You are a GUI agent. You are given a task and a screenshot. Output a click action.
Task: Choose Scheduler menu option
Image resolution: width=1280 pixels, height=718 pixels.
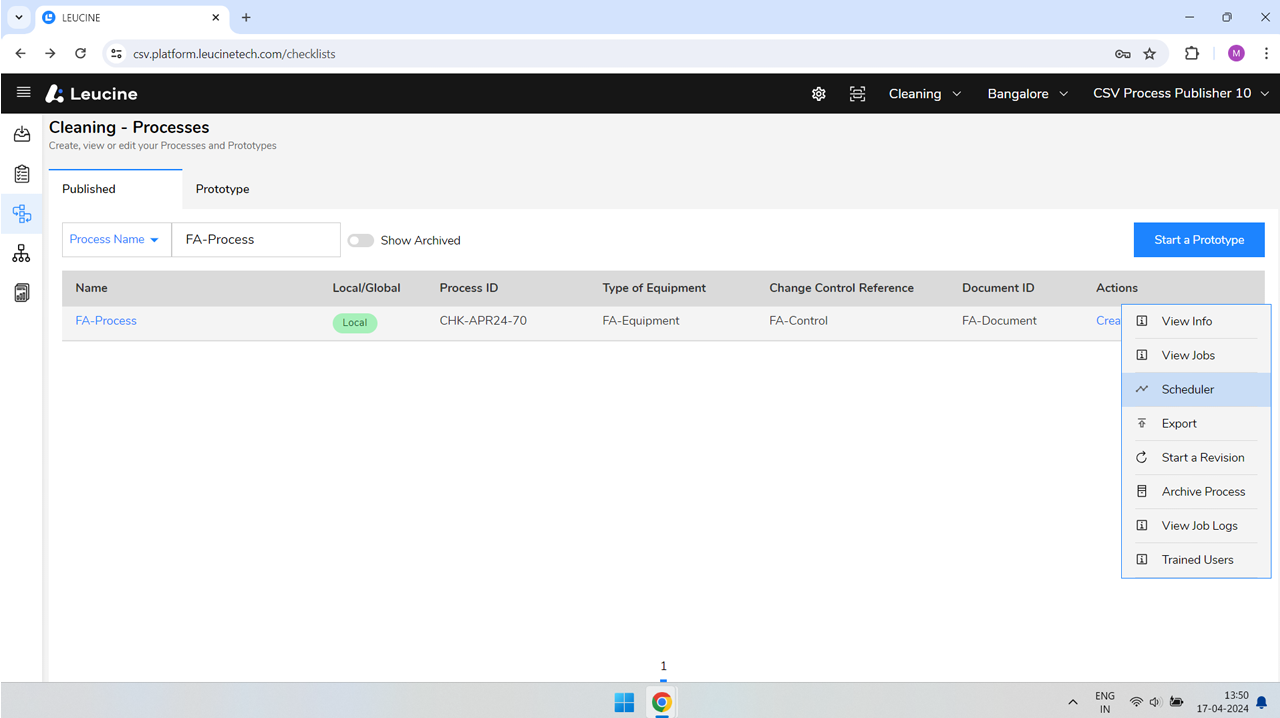point(1196,389)
